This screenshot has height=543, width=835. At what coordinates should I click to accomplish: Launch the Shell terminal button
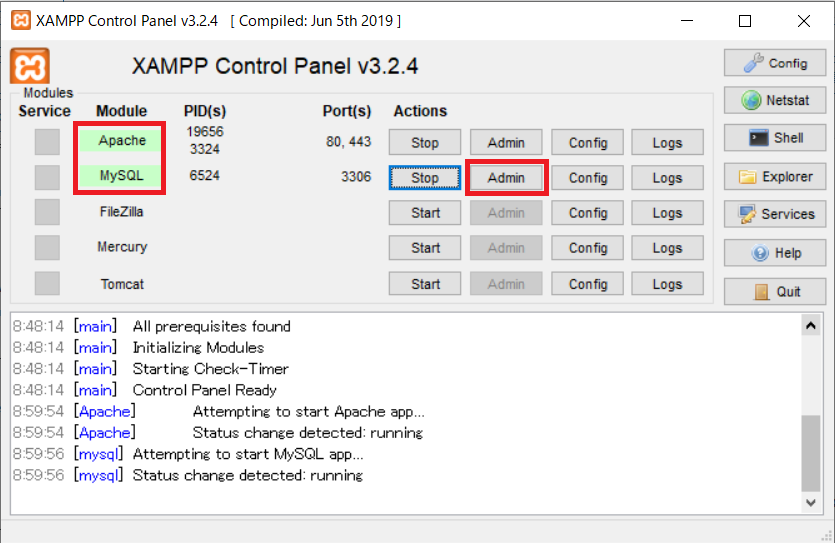pyautogui.click(x=775, y=138)
